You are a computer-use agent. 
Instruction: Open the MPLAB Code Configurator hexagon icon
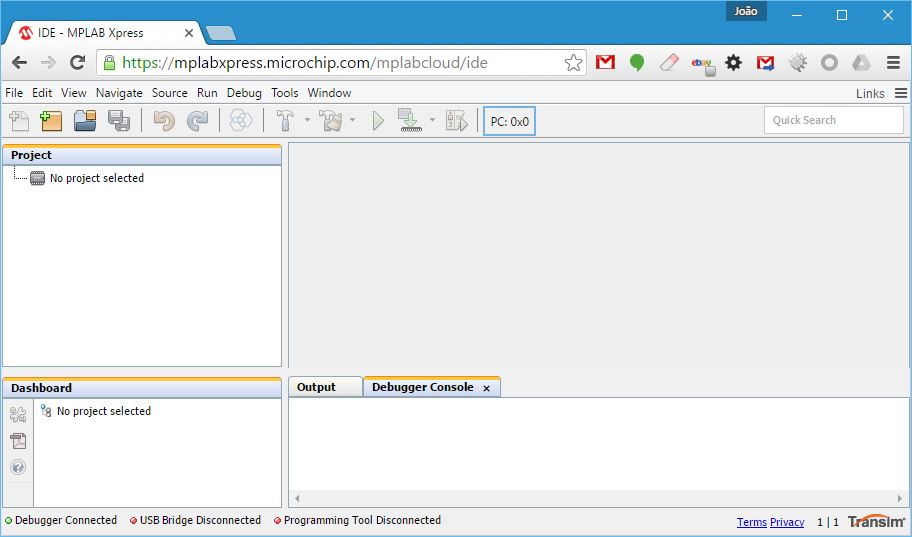tap(241, 121)
